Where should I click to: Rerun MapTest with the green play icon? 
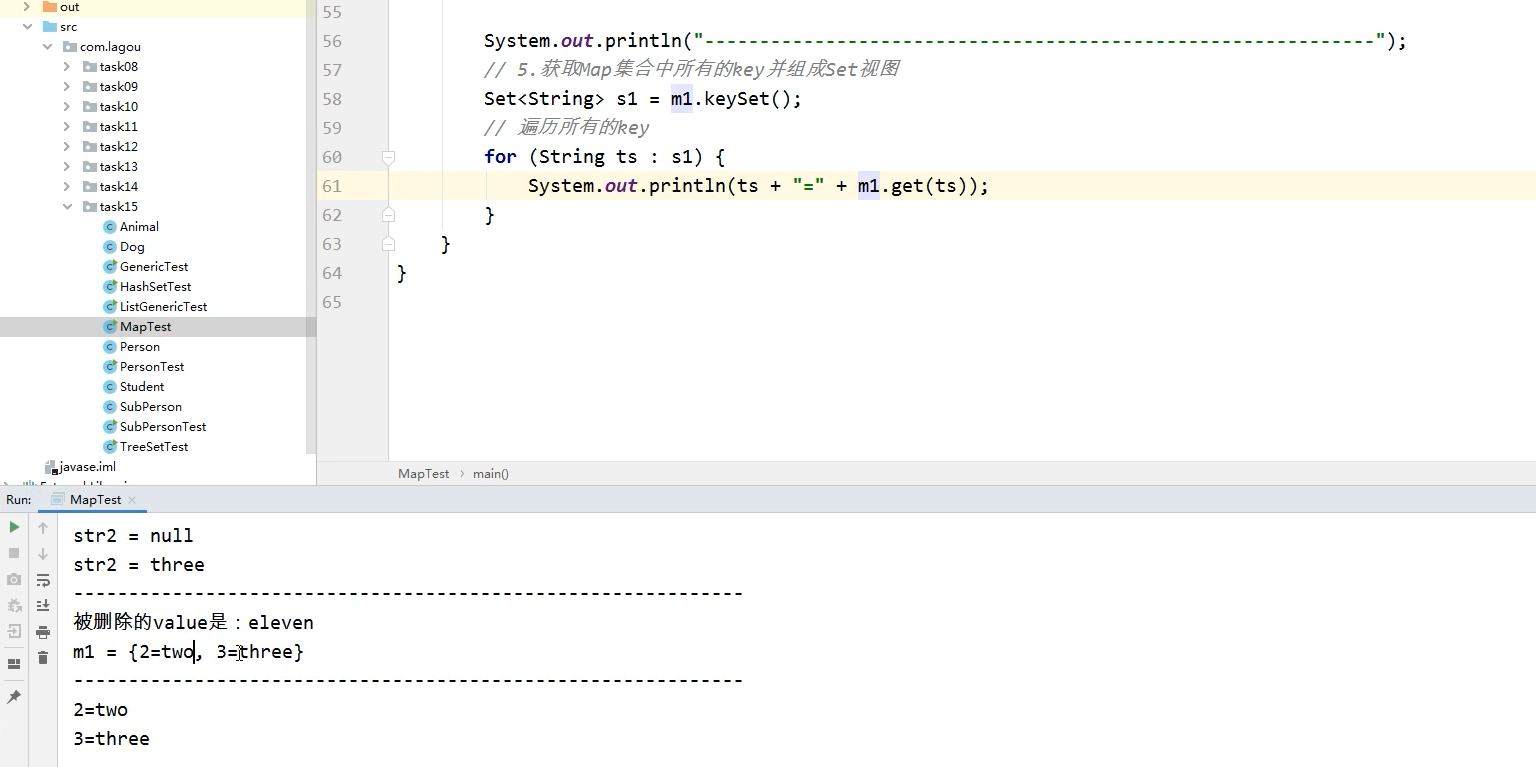[x=14, y=527]
